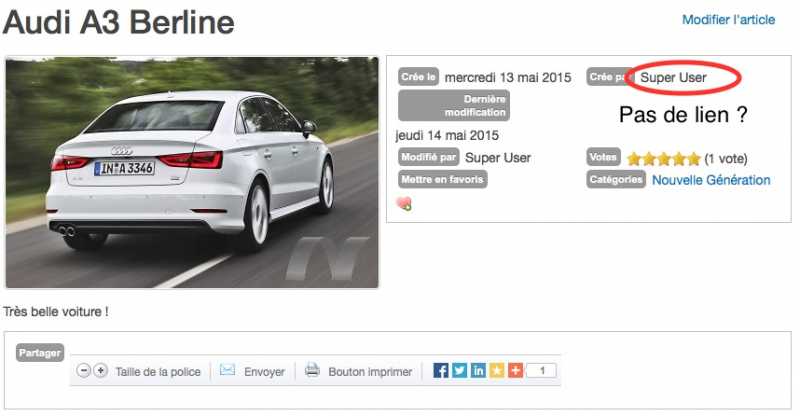This screenshot has width=800, height=416.
Task: Click the circled Super User author name
Action: [673, 78]
